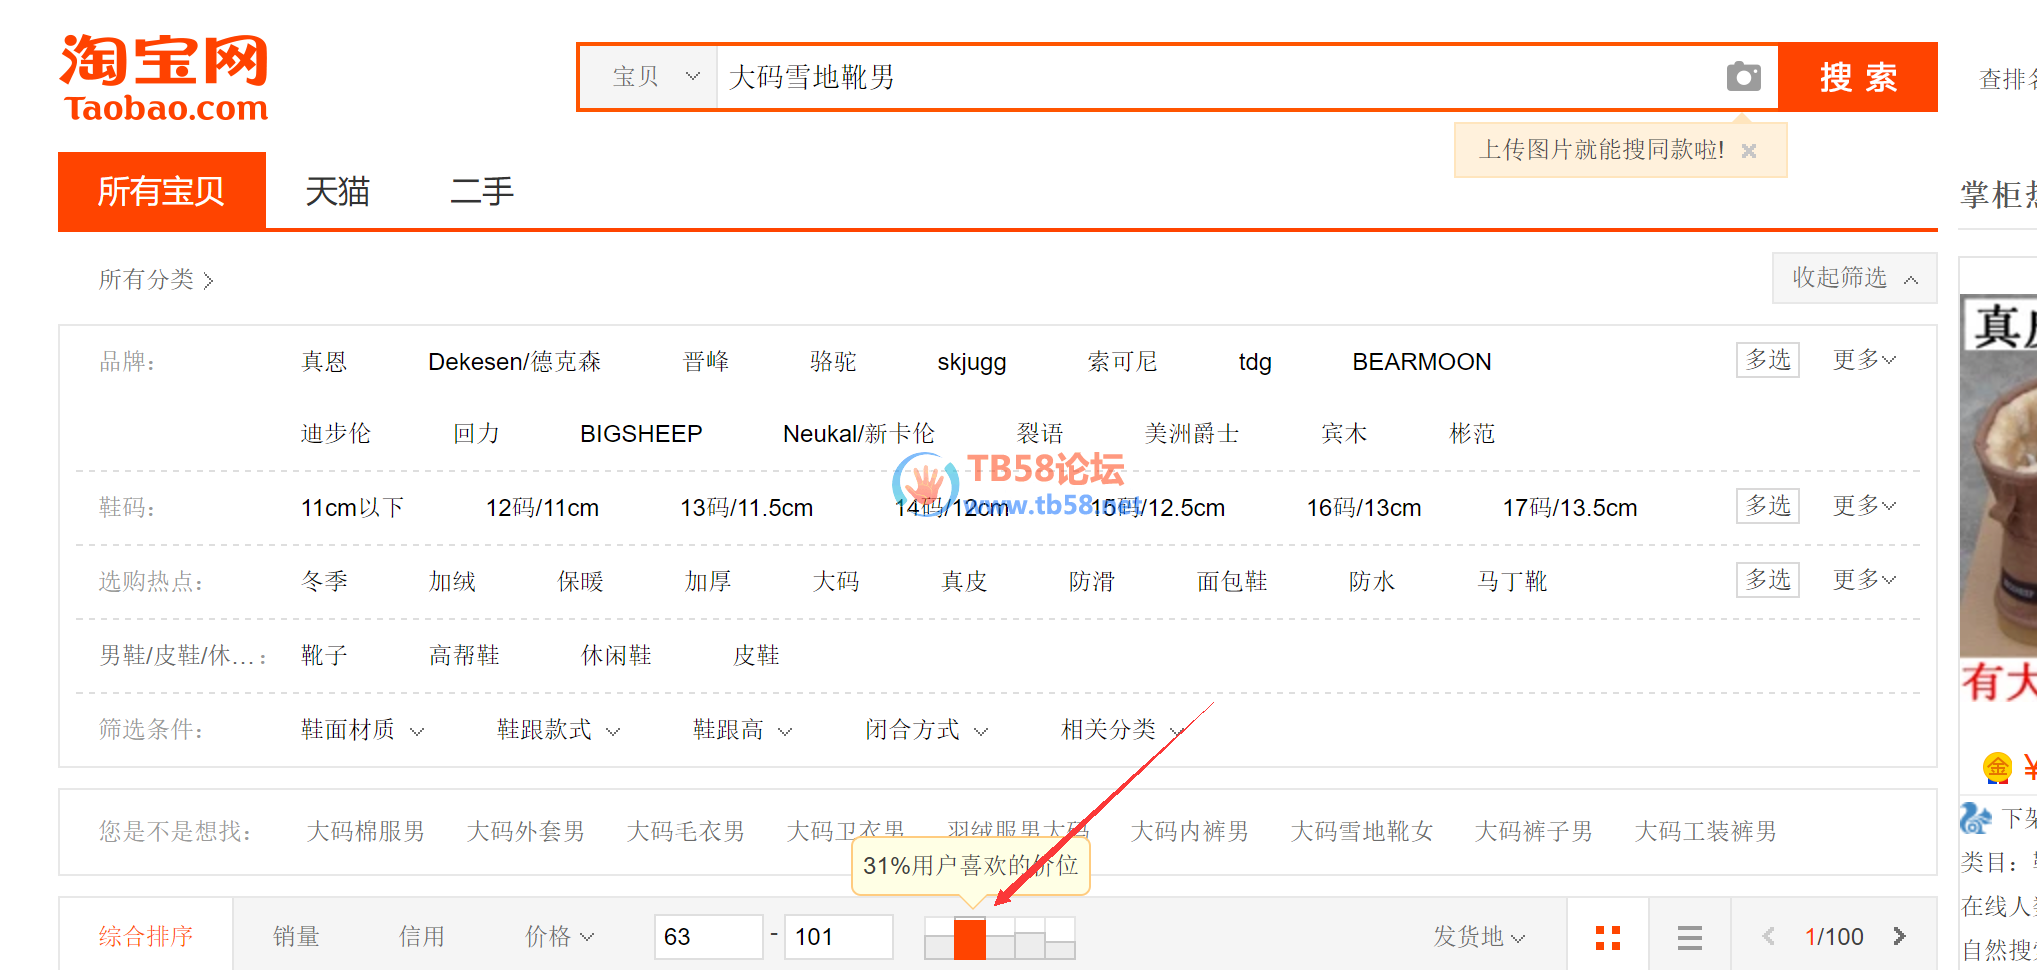
Task: Go to previous results page arrow
Action: (x=1768, y=937)
